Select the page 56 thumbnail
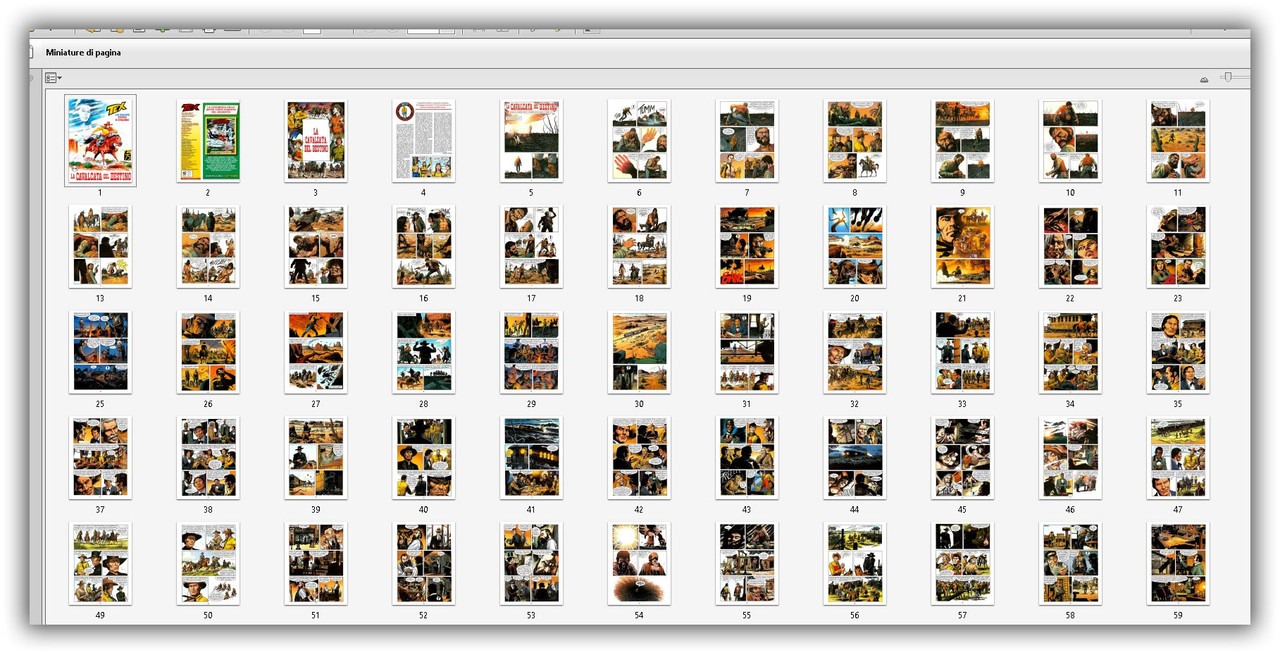Image resolution: width=1280 pixels, height=654 pixels. click(855, 564)
